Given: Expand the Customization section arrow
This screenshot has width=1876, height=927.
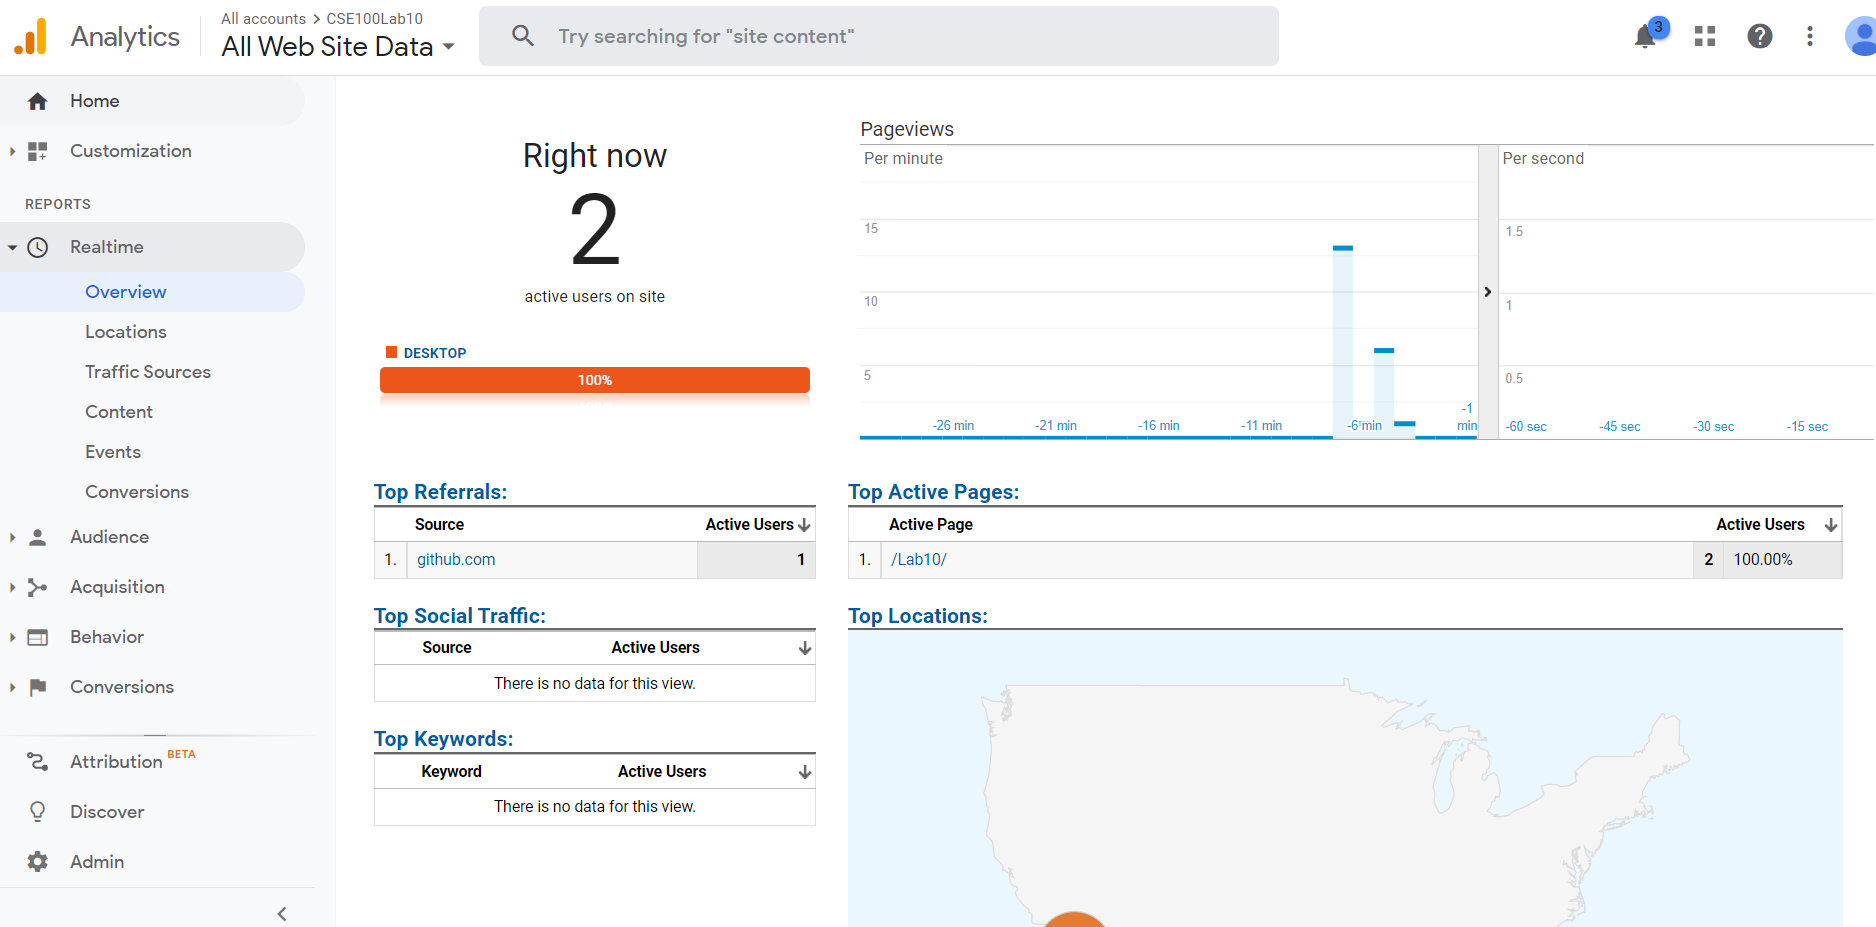Looking at the screenshot, I should [x=12, y=151].
